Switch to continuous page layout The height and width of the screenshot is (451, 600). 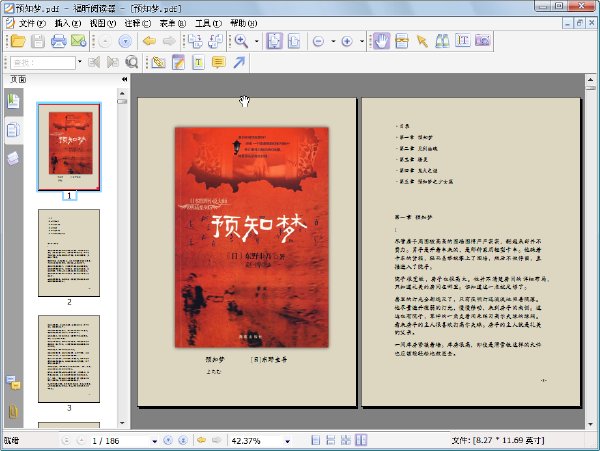pyautogui.click(x=331, y=440)
